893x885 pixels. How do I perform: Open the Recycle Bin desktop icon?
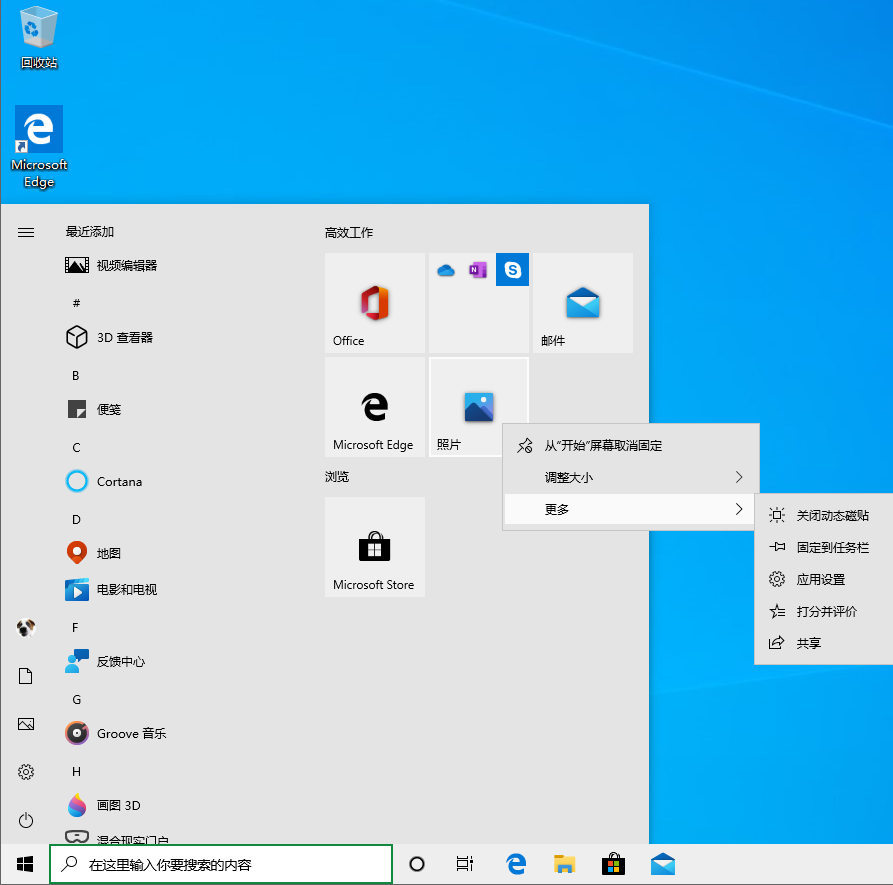[39, 37]
